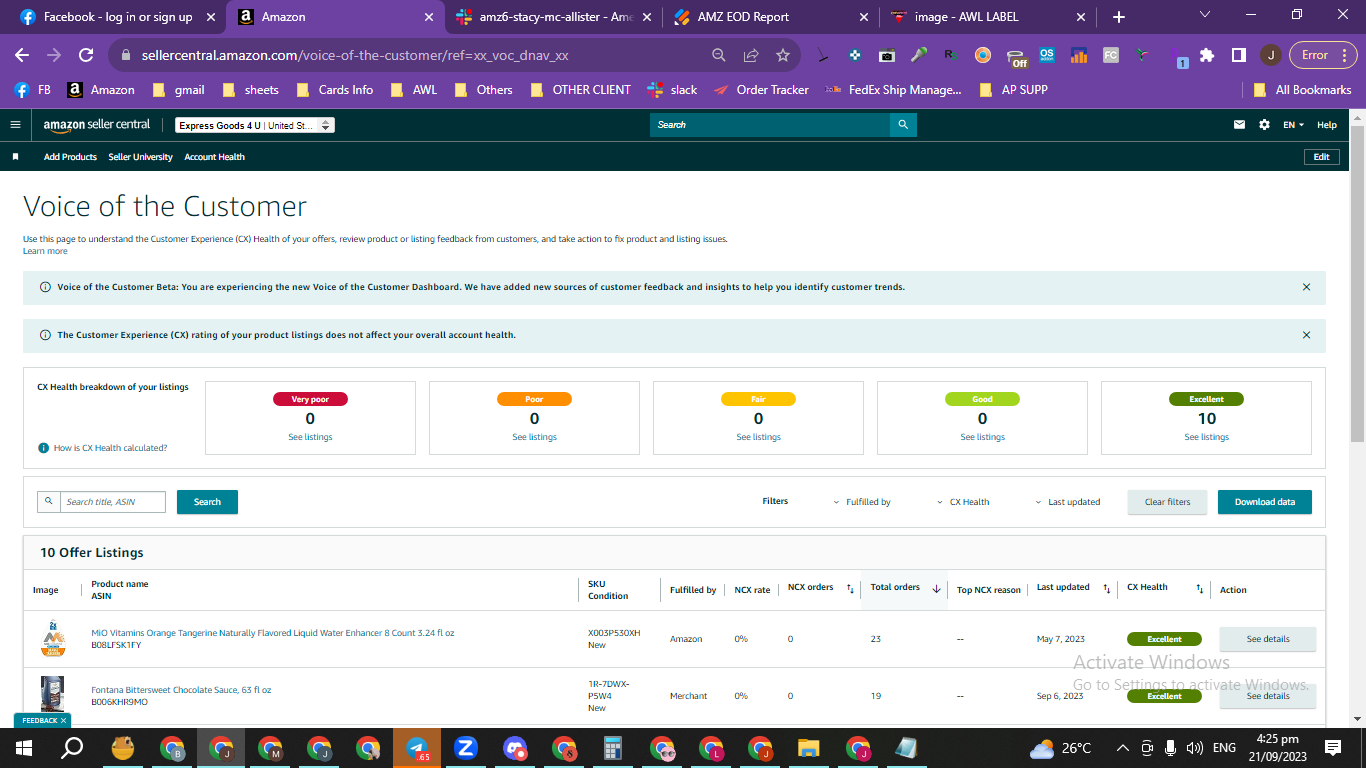Screen dimensions: 1366x768
Task: Click the info icon in the CX rating banner
Action: (x=44, y=335)
